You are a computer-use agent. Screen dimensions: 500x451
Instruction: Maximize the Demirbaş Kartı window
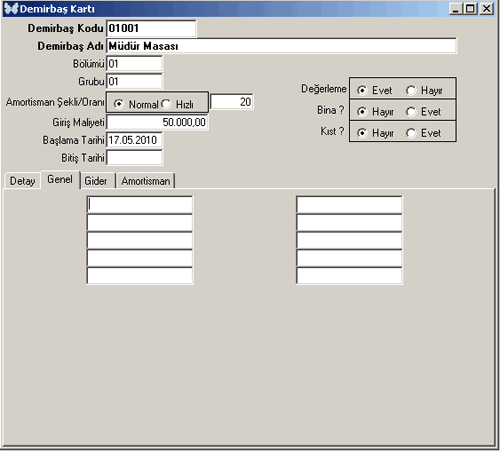pyautogui.click(x=470, y=8)
